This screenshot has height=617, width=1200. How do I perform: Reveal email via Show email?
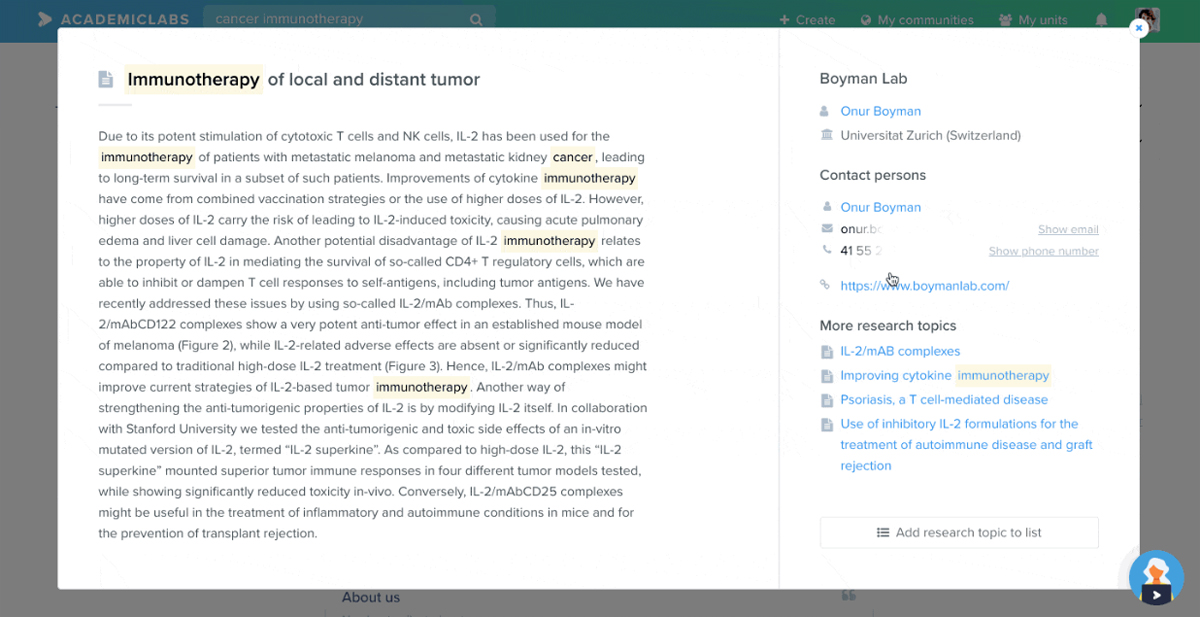click(x=1067, y=230)
